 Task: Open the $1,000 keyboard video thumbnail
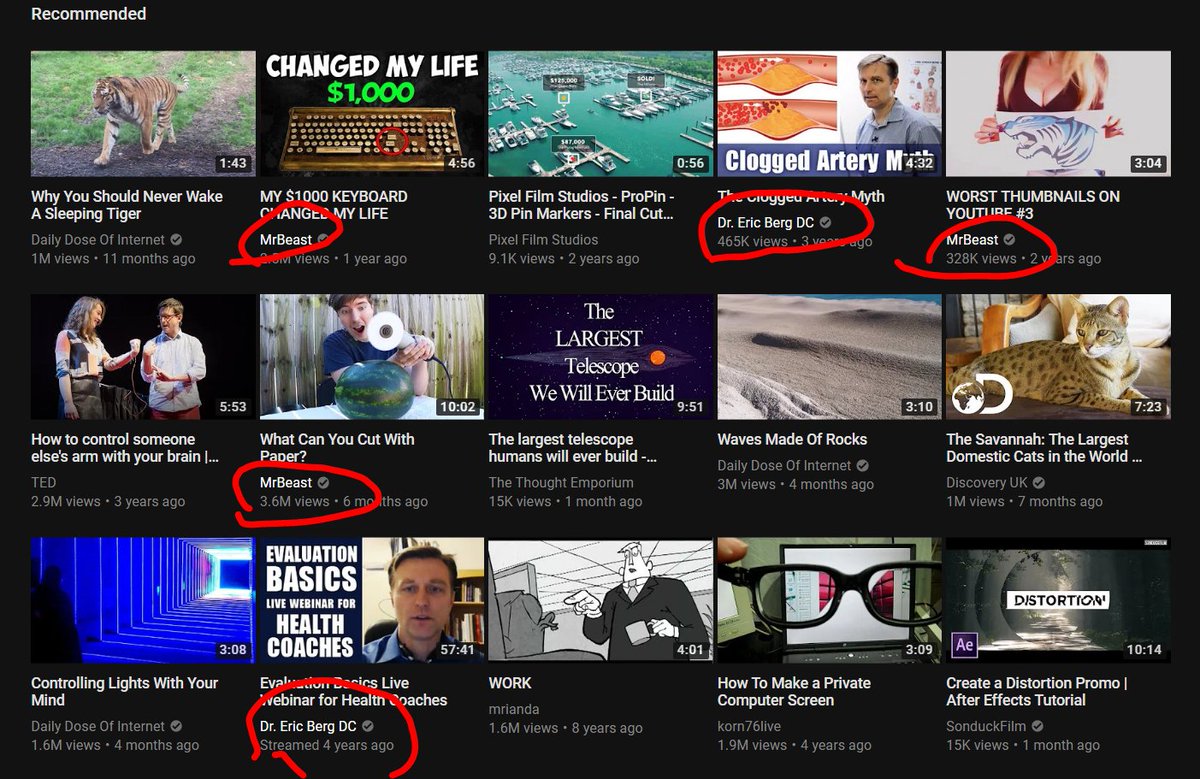(x=371, y=114)
